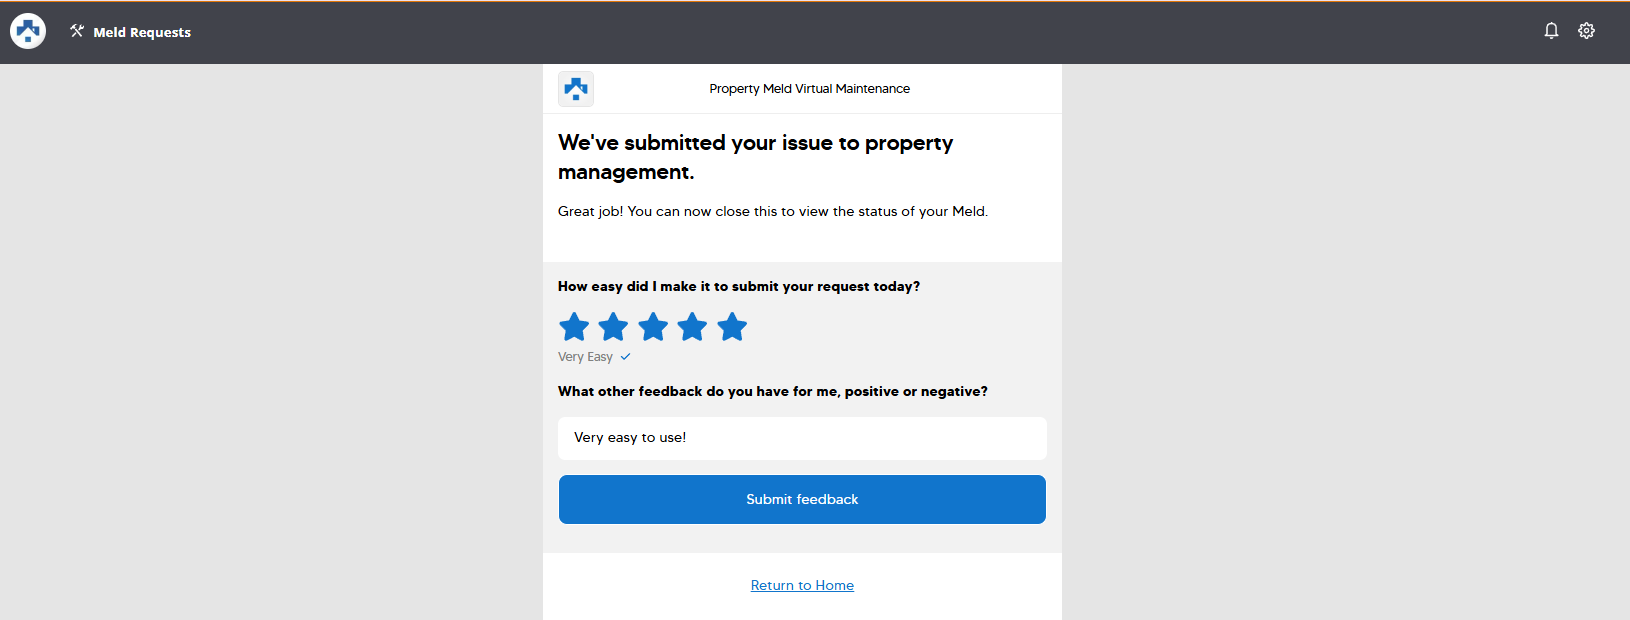The width and height of the screenshot is (1630, 620).
Task: Select the second rating star
Action: [x=613, y=327]
